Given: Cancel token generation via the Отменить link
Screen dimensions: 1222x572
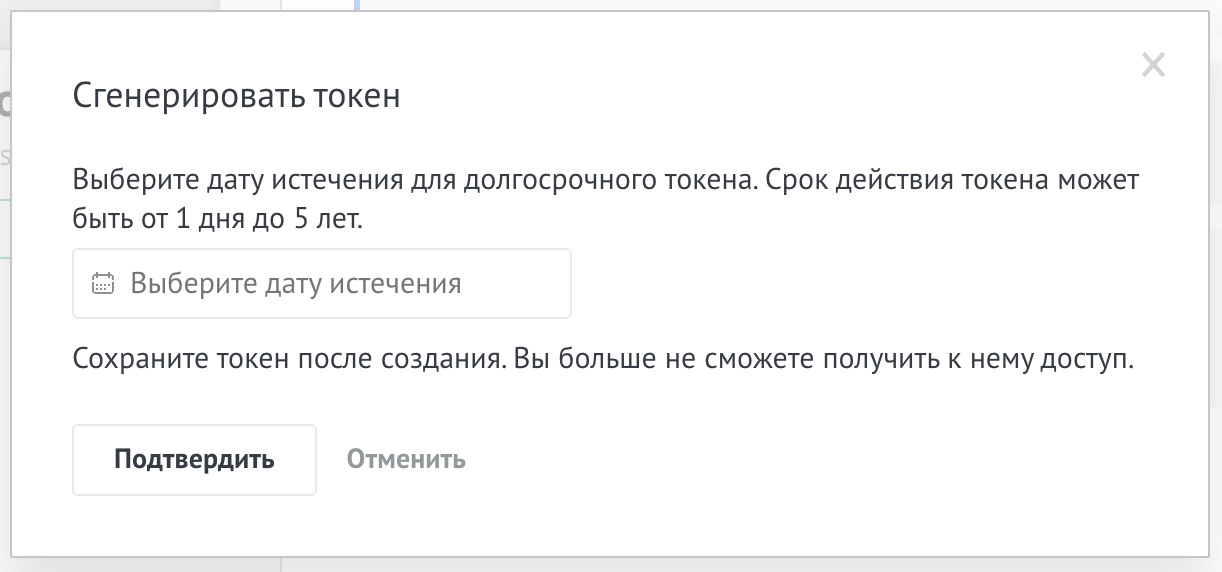Looking at the screenshot, I should [x=406, y=460].
